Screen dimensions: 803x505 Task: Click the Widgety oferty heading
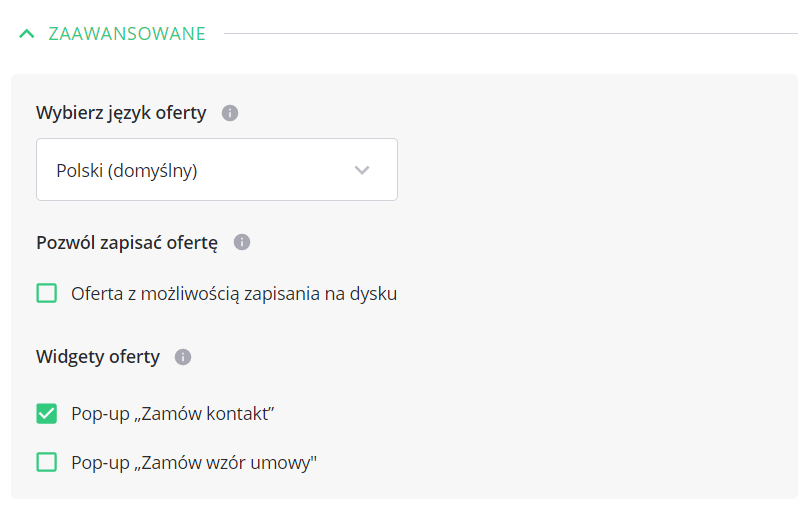(x=98, y=357)
